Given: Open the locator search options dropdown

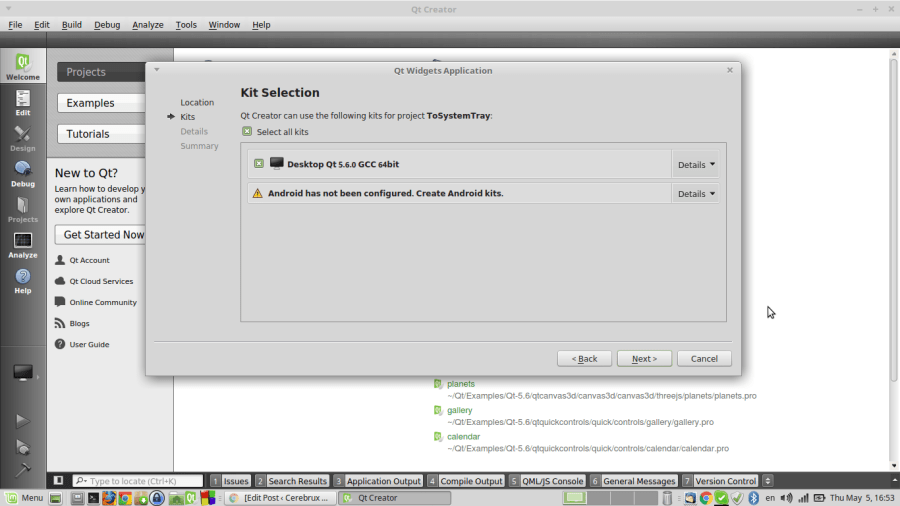Looking at the screenshot, I should tap(82, 481).
